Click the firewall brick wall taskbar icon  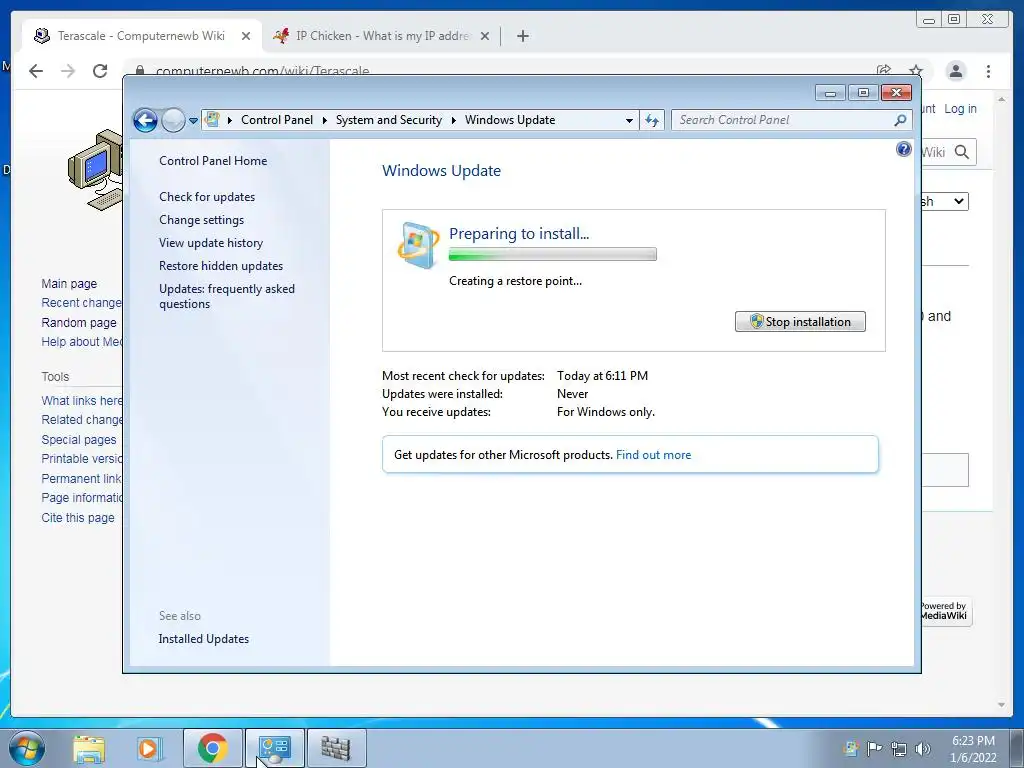point(336,748)
